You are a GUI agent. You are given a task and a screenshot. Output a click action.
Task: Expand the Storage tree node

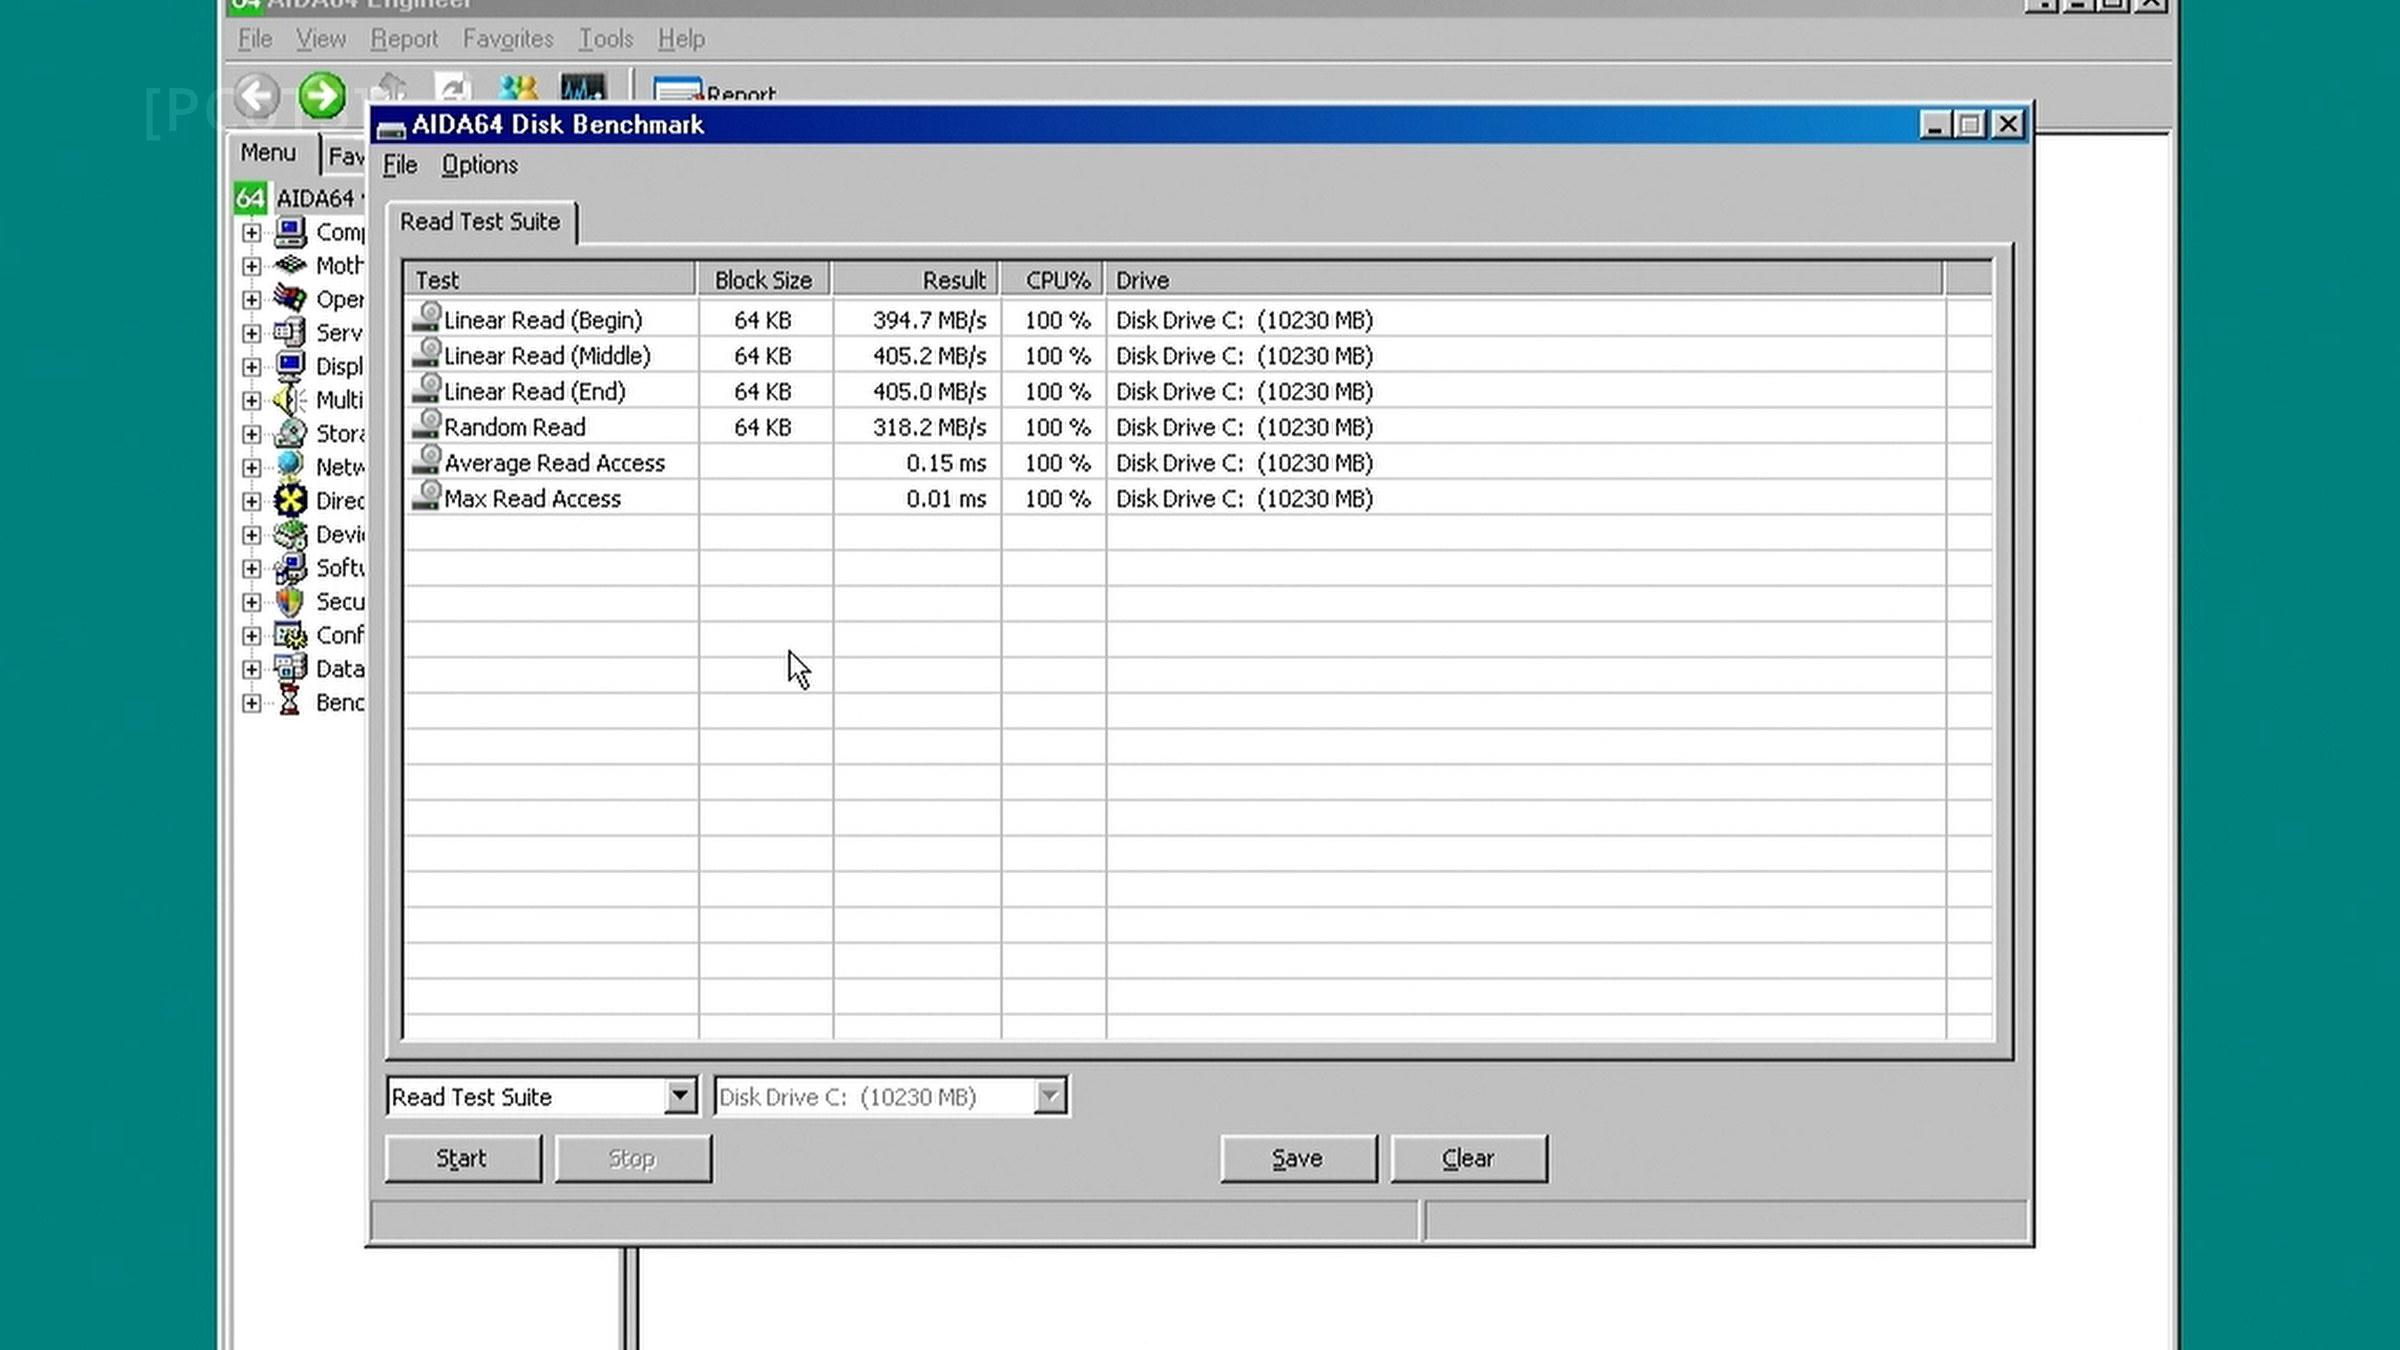point(251,434)
